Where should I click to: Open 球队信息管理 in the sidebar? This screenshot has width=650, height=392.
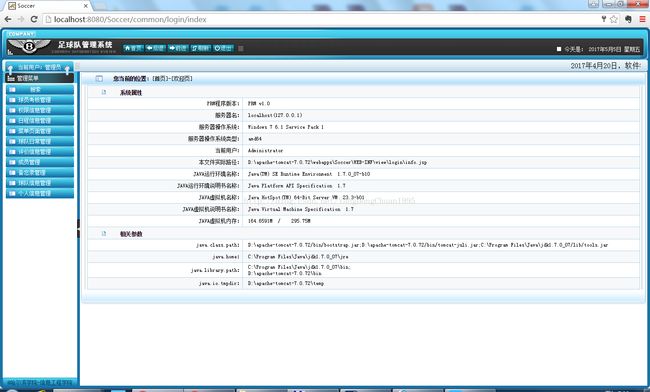pyautogui.click(x=40, y=183)
